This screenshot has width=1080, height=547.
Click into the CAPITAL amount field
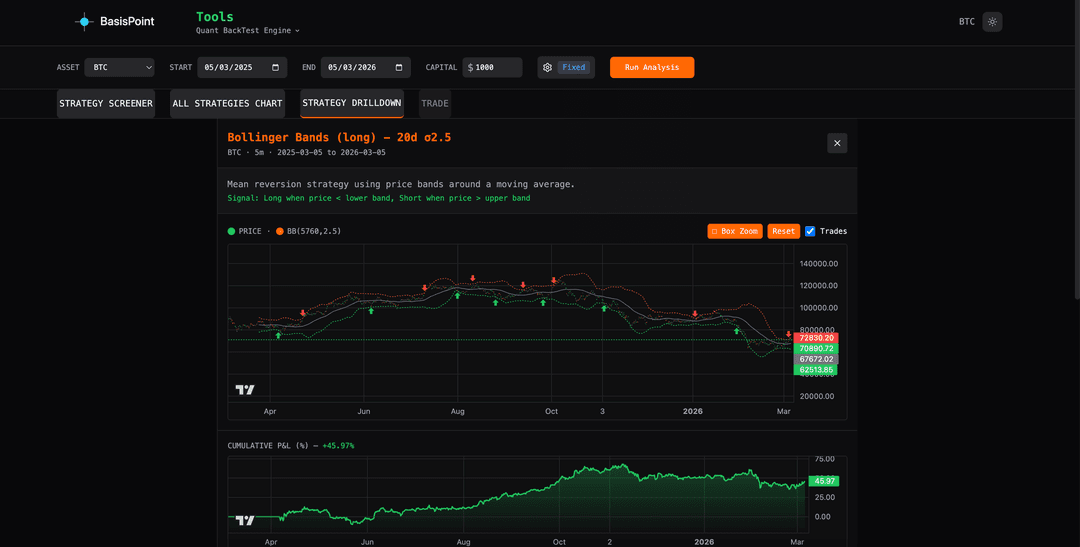coord(497,68)
